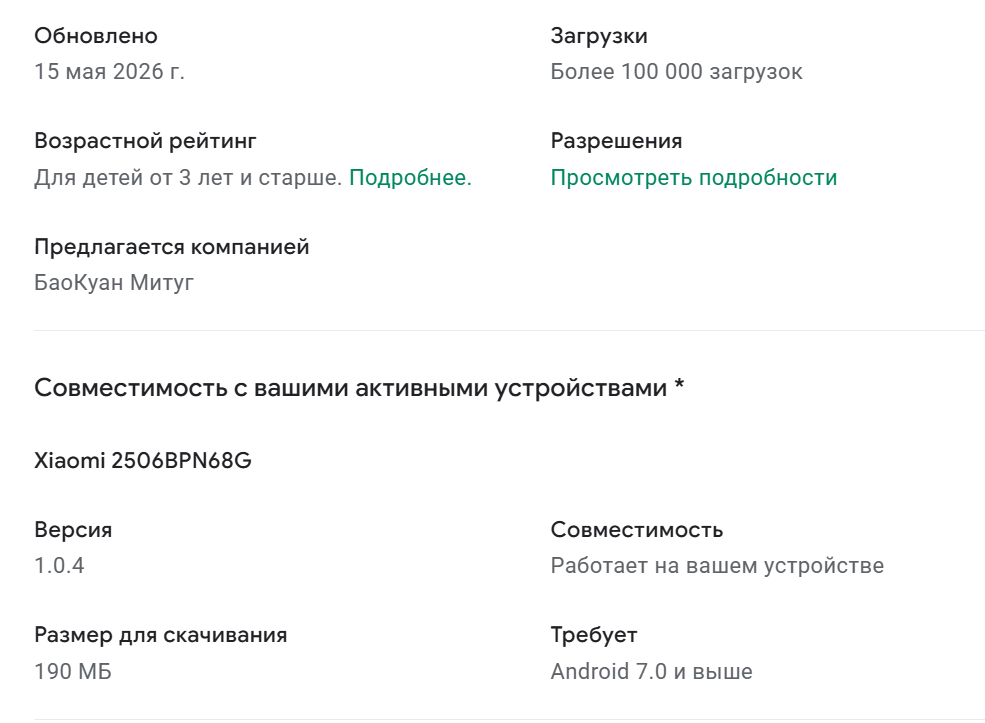Click developer name БаоКуан Митуг

pyautogui.click(x=114, y=283)
